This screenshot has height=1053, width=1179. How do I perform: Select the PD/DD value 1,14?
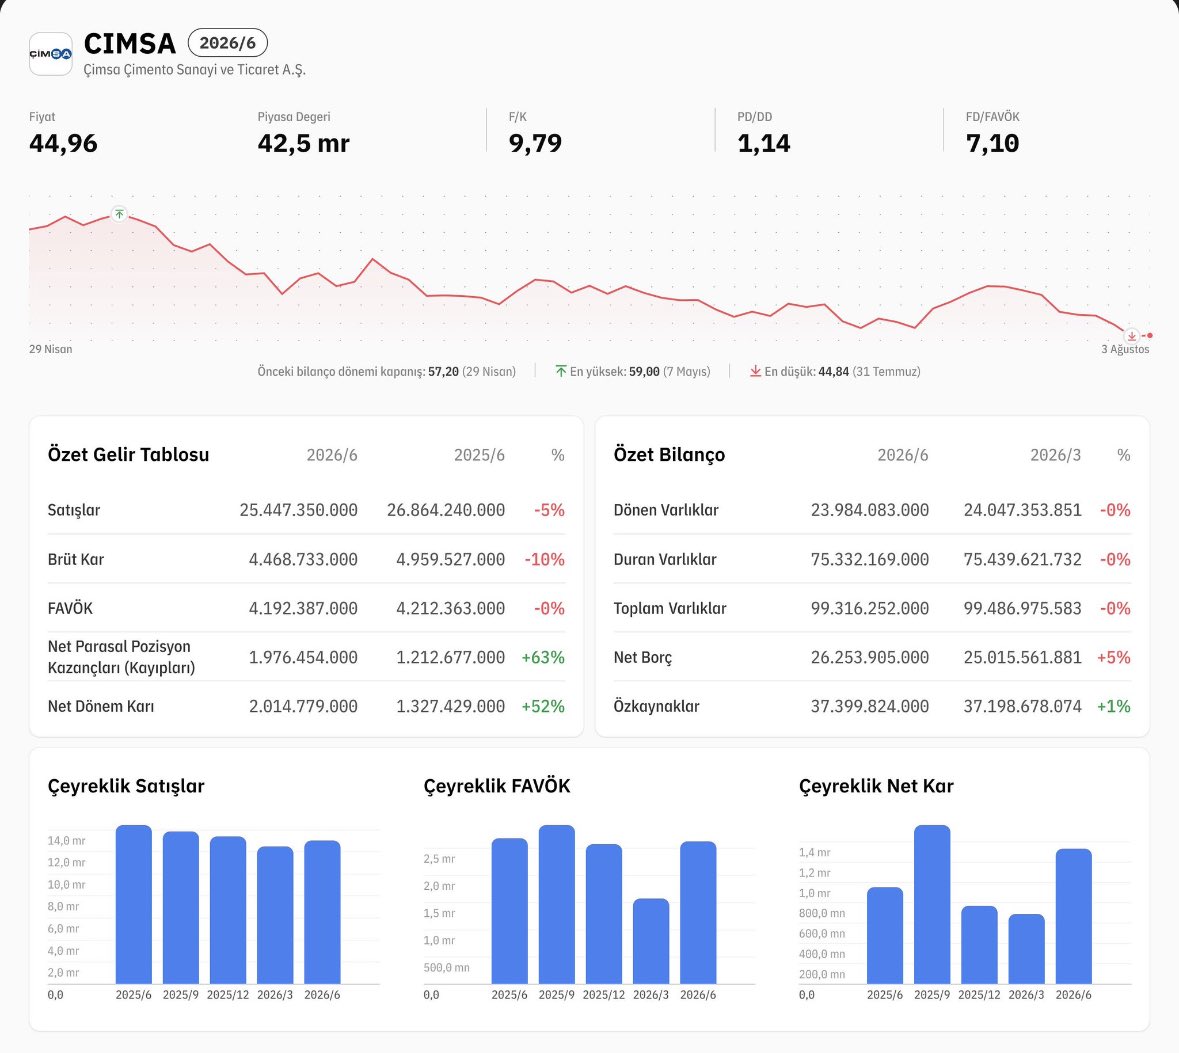[764, 143]
